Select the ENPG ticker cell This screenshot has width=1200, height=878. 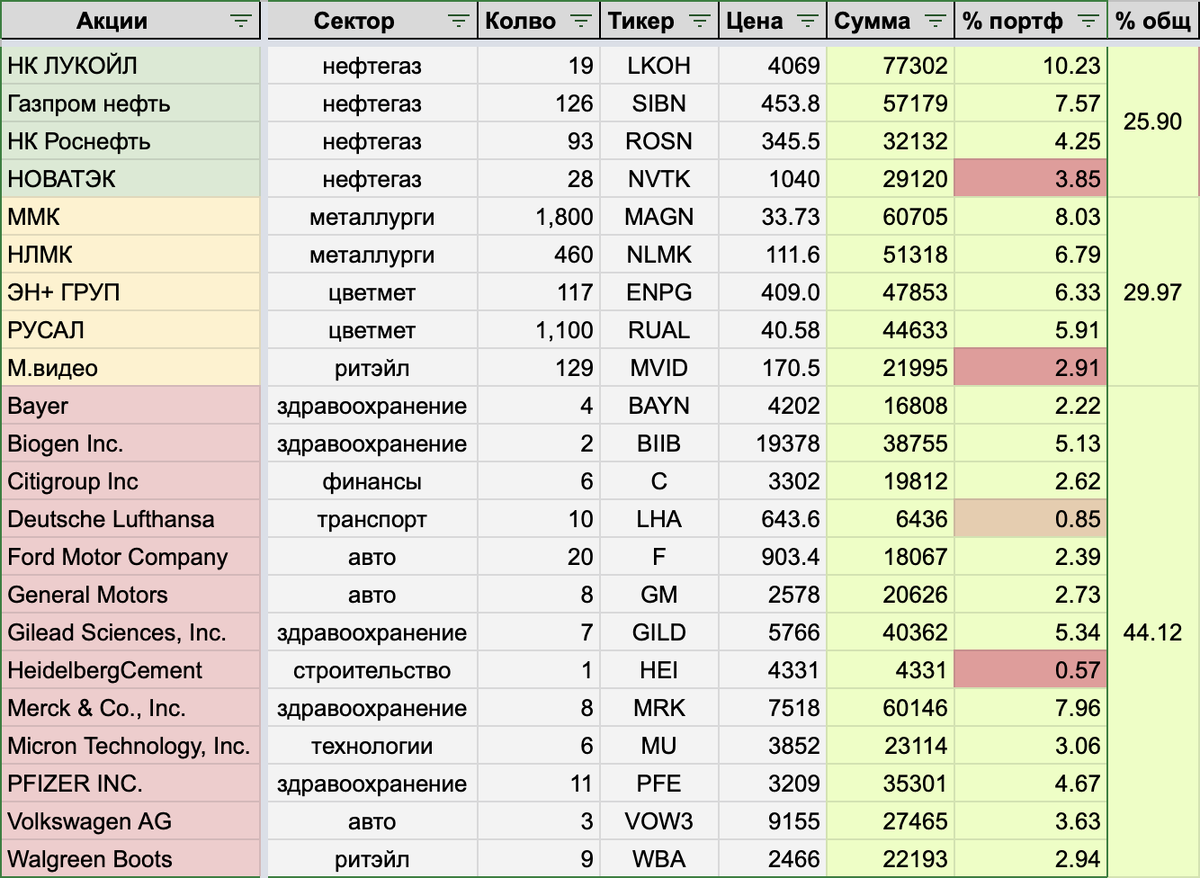tap(659, 293)
